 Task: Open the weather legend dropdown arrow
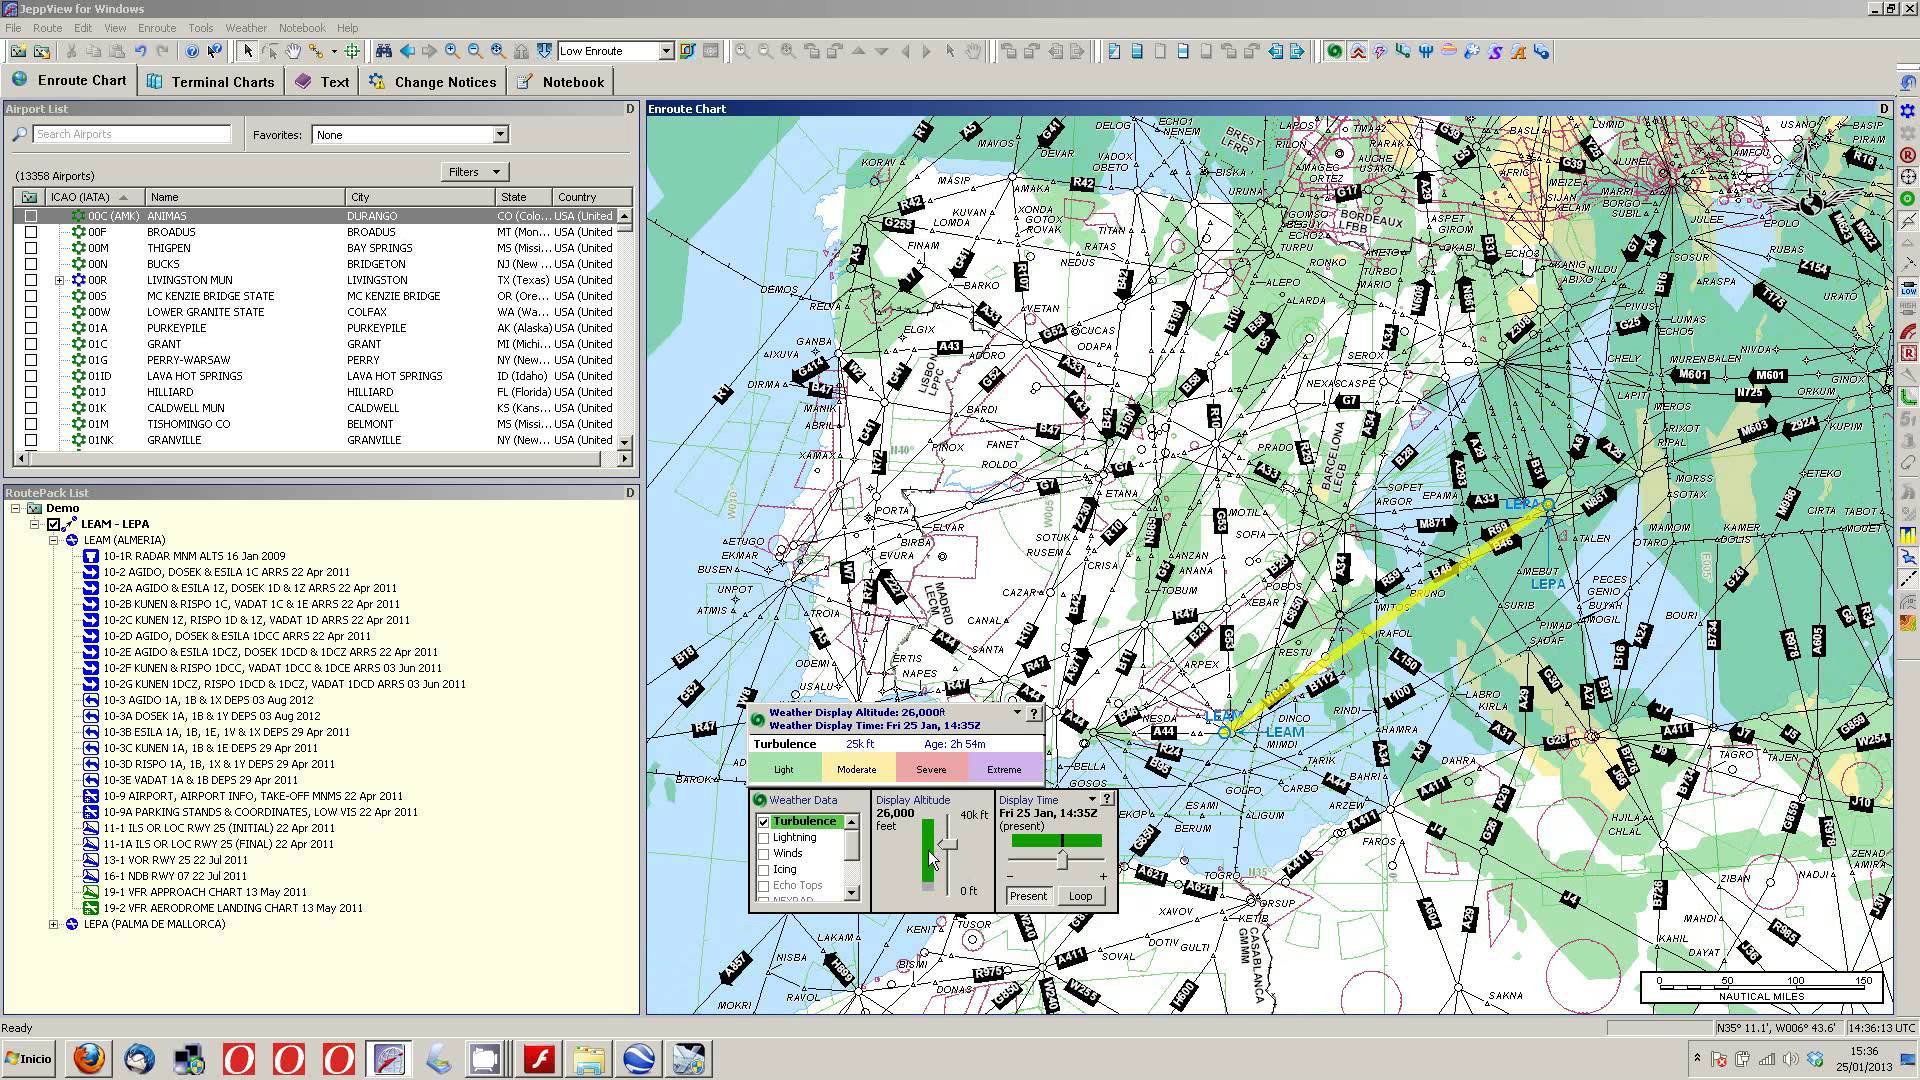[1017, 712]
